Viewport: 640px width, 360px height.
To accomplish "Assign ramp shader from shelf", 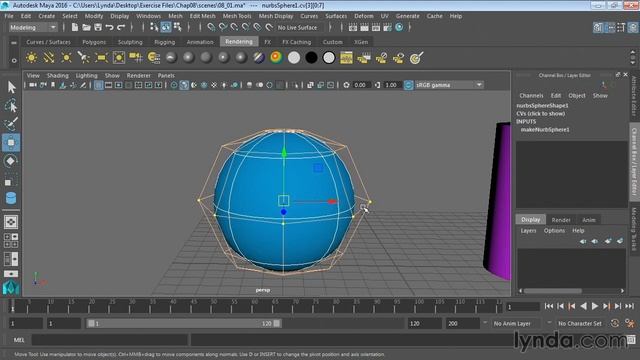I will tap(276, 58).
